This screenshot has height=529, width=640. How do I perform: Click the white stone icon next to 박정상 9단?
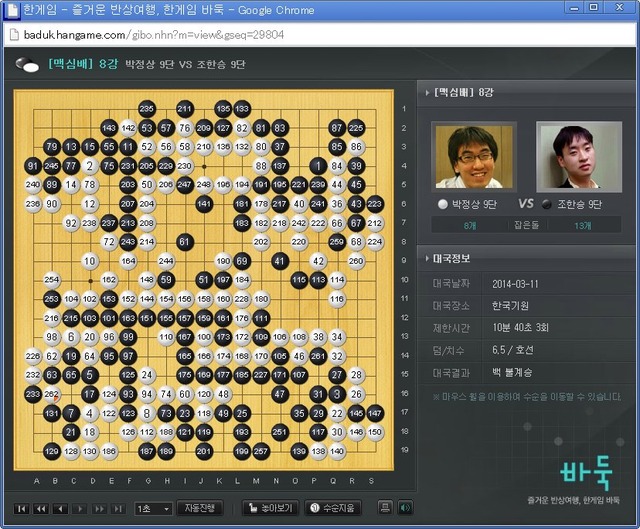(442, 204)
